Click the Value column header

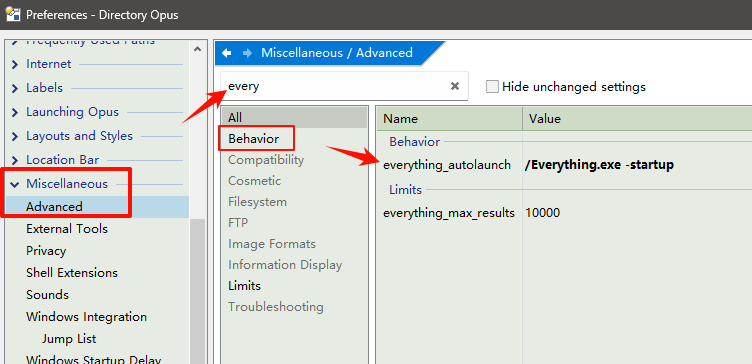click(x=637, y=118)
